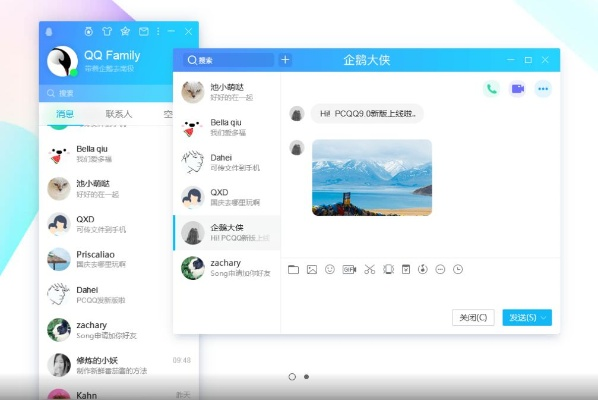Open Dahei in main window message list
Viewport: 598px width, 400px height.
pos(106,294)
